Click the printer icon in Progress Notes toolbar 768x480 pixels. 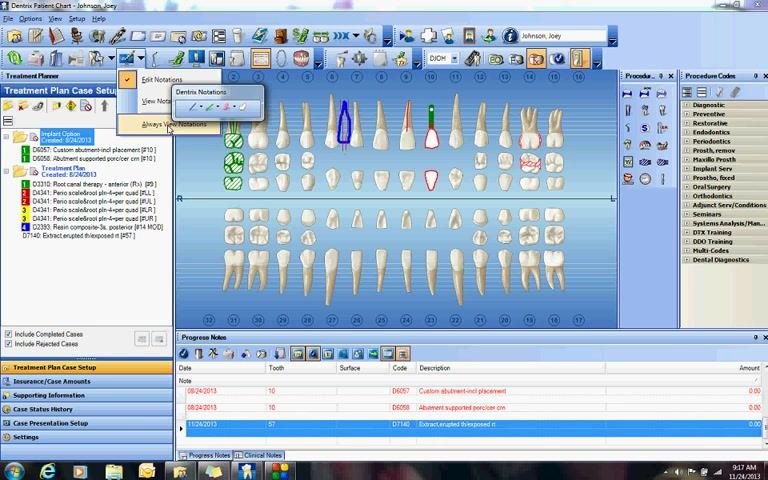point(229,353)
